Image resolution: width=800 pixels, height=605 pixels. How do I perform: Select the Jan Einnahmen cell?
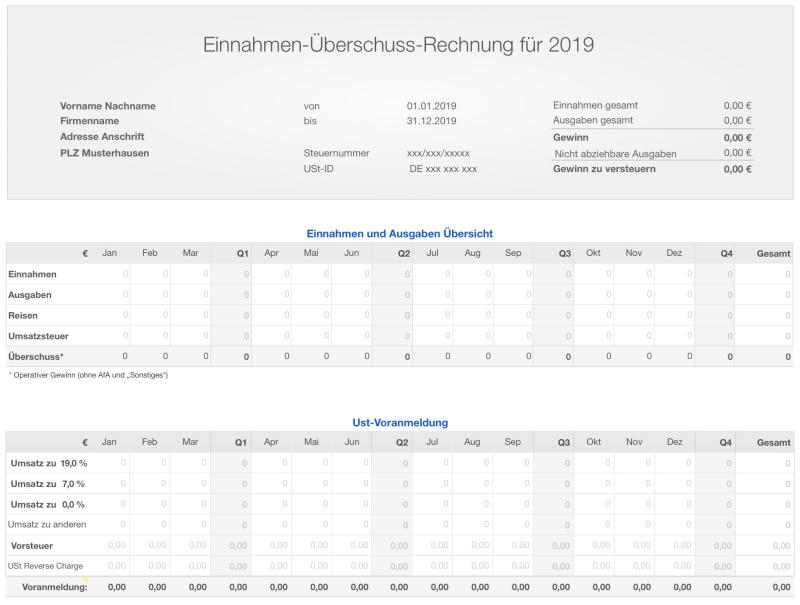pos(110,273)
